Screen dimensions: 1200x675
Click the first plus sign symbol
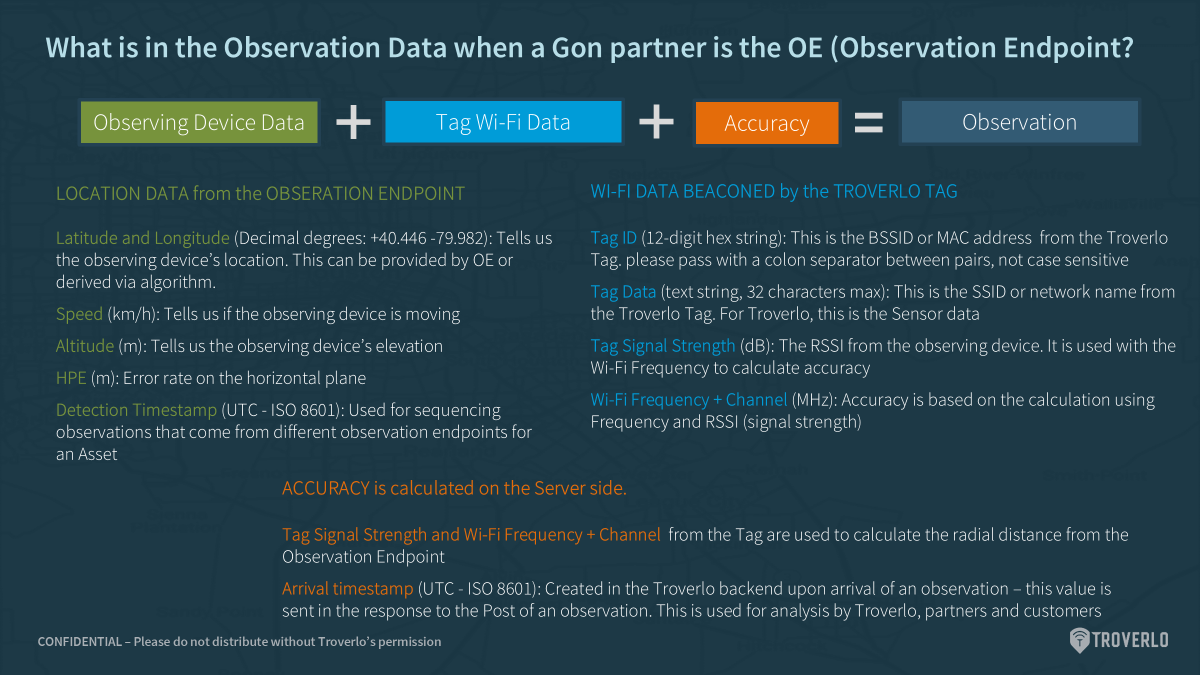tap(353, 122)
